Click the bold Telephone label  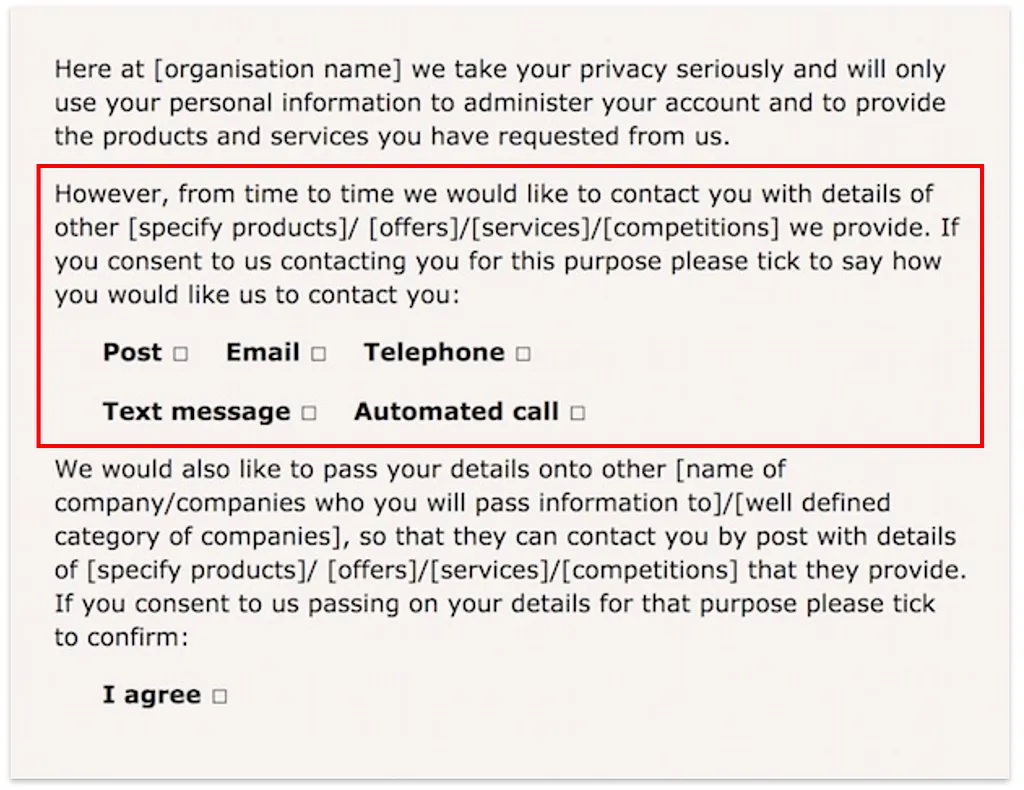click(x=434, y=353)
